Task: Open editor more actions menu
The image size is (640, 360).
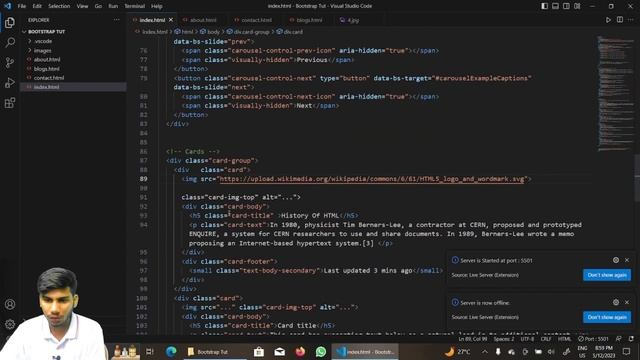Action: point(631,20)
